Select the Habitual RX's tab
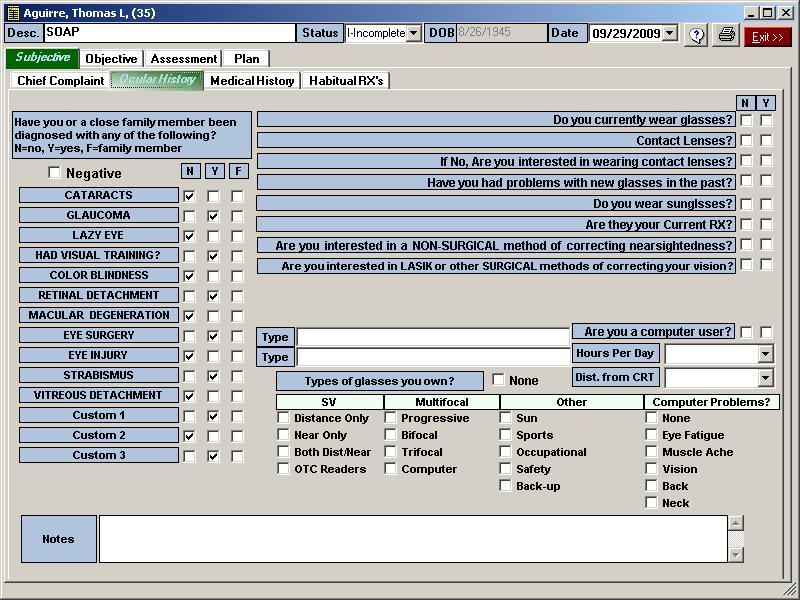800x600 pixels. [x=345, y=81]
